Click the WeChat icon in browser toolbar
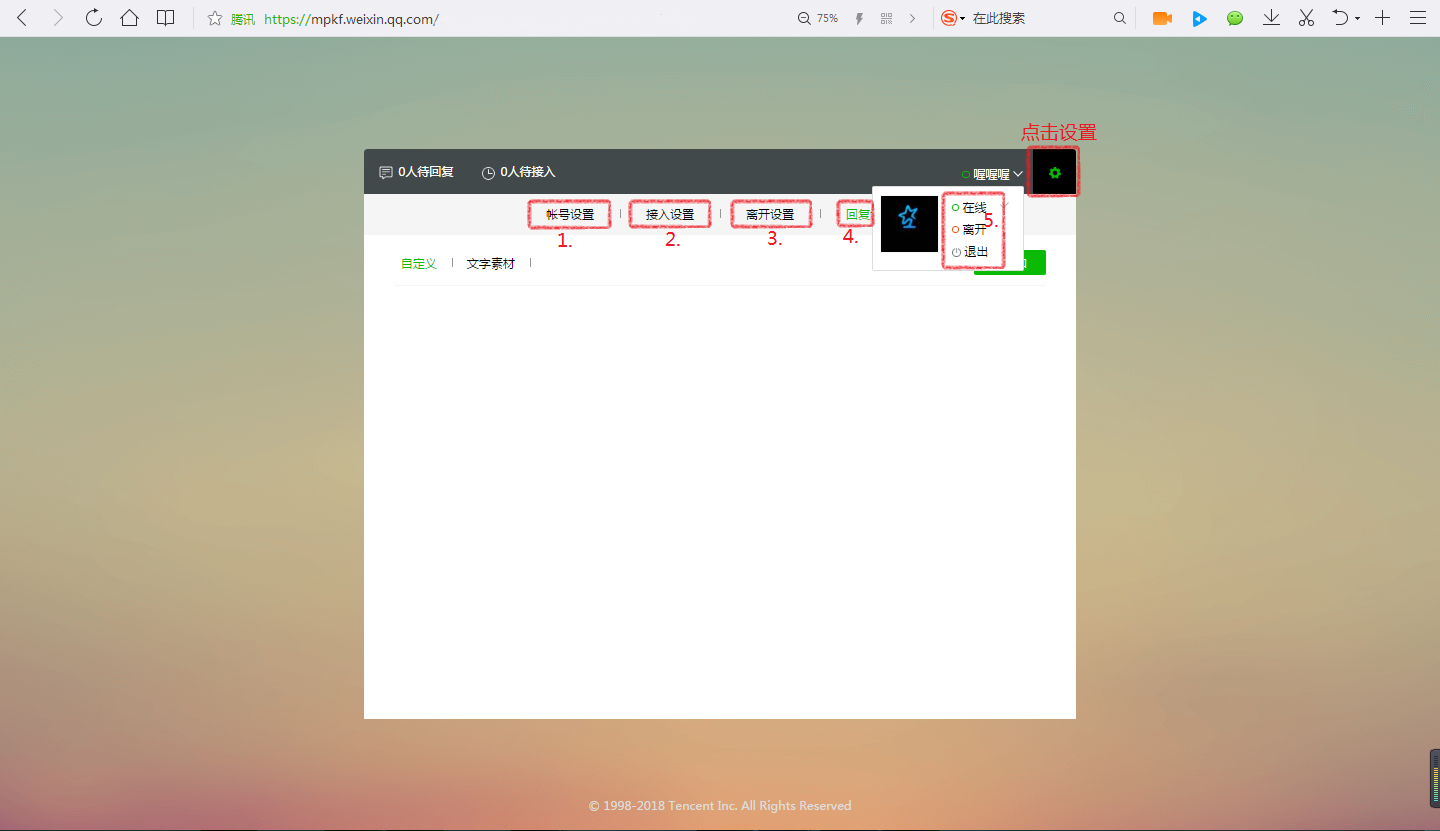The height and width of the screenshot is (831, 1440). 1235,18
